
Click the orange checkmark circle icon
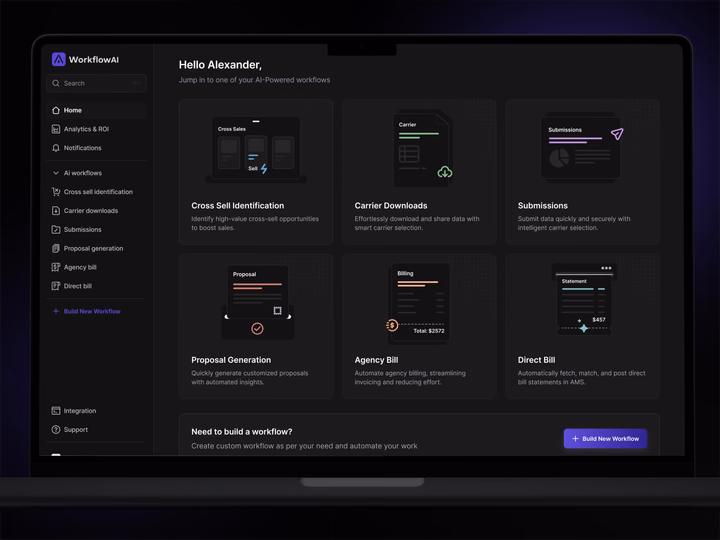[257, 328]
